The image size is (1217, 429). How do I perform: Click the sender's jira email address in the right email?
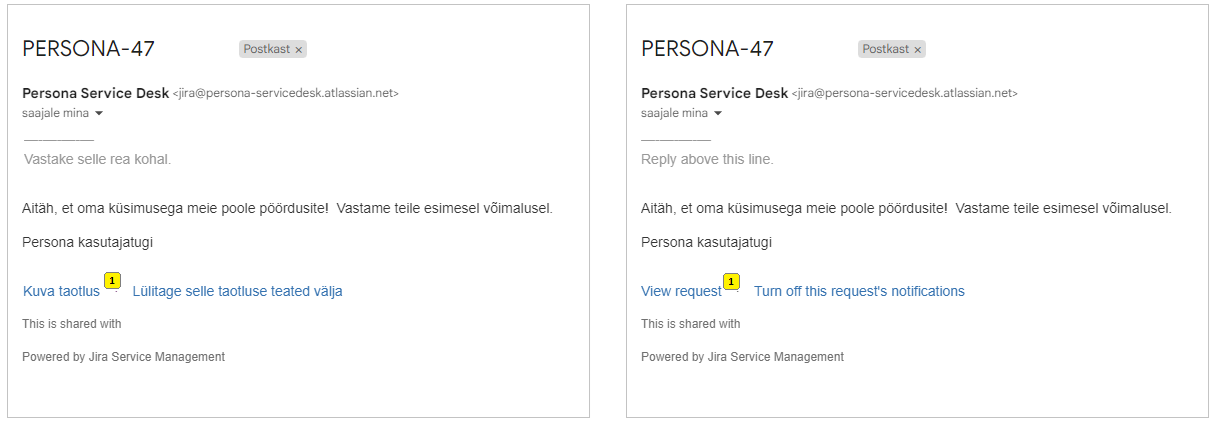click(905, 93)
